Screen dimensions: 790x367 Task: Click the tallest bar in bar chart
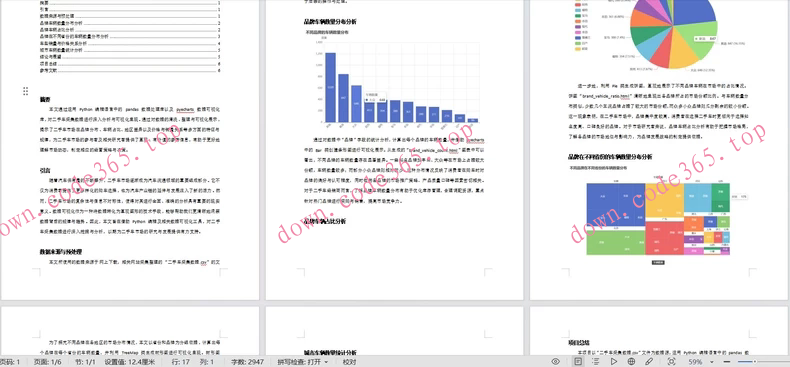[x=331, y=87]
